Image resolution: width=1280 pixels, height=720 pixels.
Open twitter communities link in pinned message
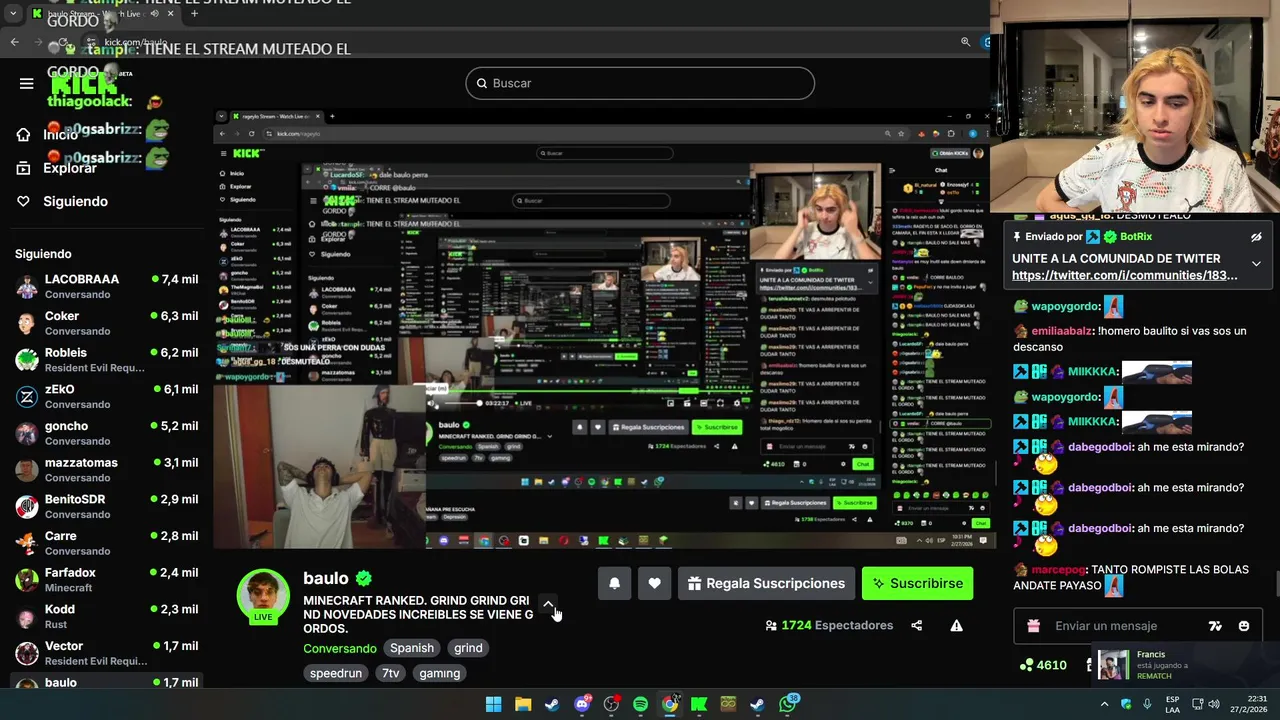pyautogui.click(x=1124, y=275)
